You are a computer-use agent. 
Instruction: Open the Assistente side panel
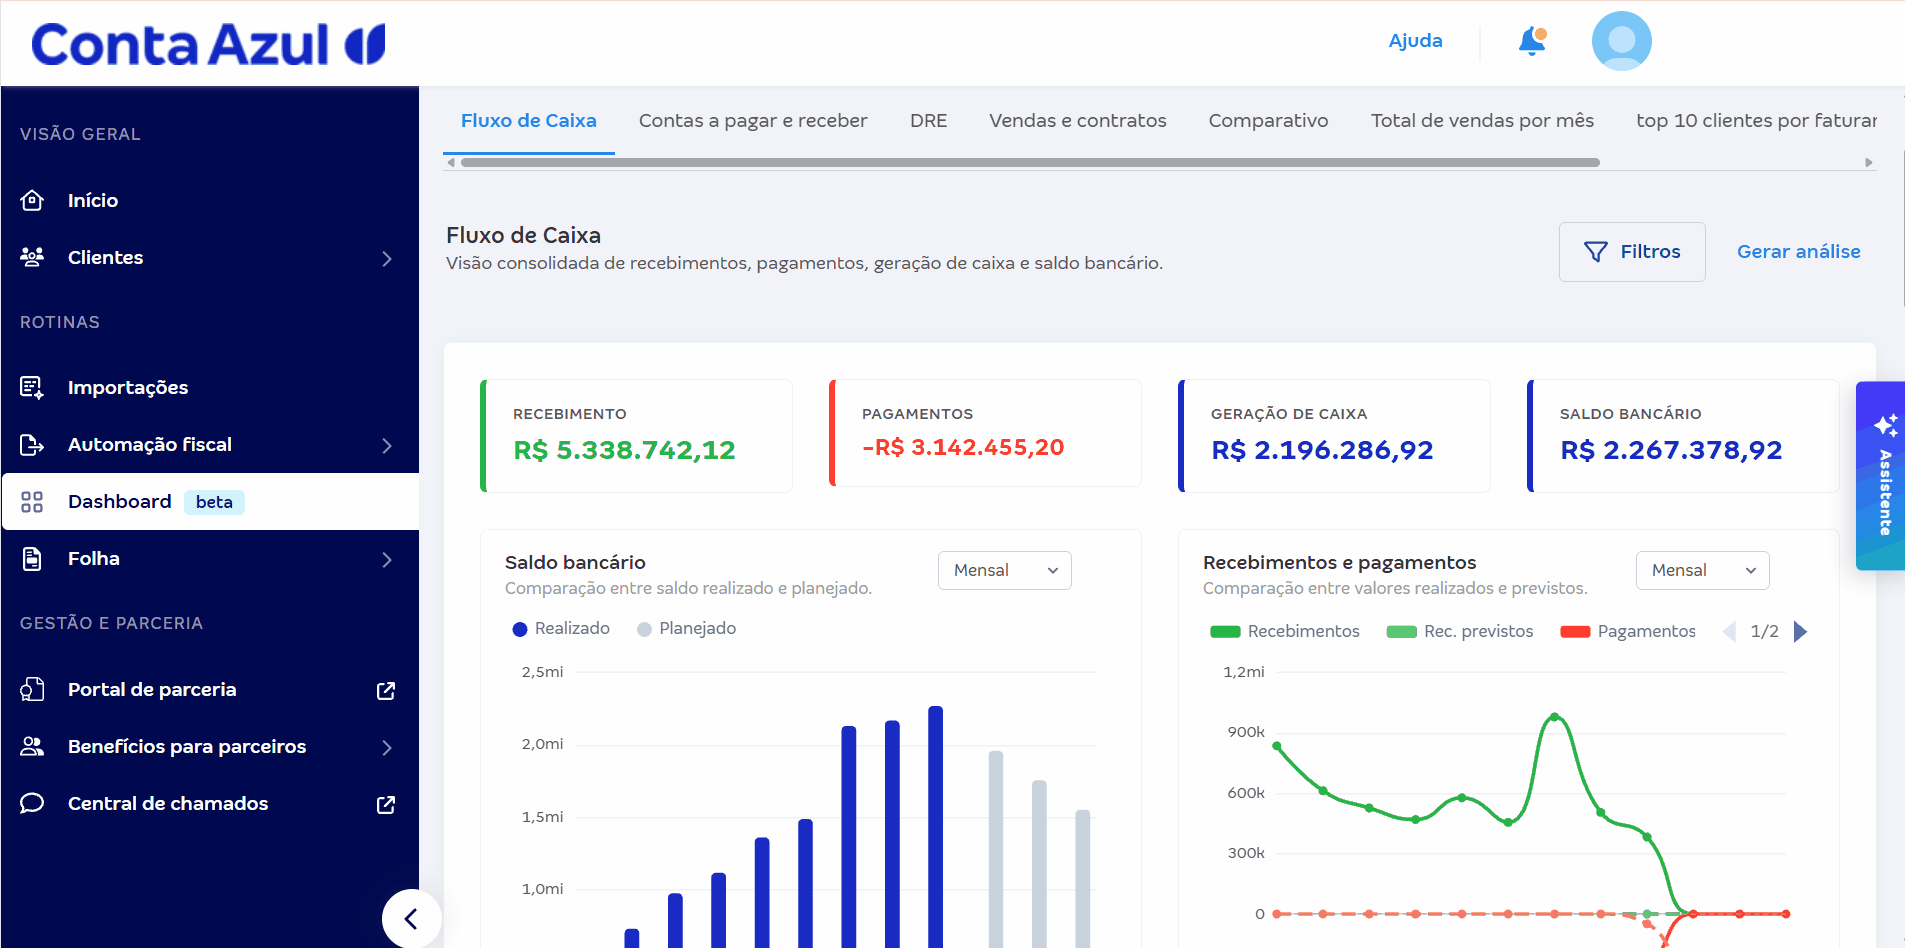1880,475
